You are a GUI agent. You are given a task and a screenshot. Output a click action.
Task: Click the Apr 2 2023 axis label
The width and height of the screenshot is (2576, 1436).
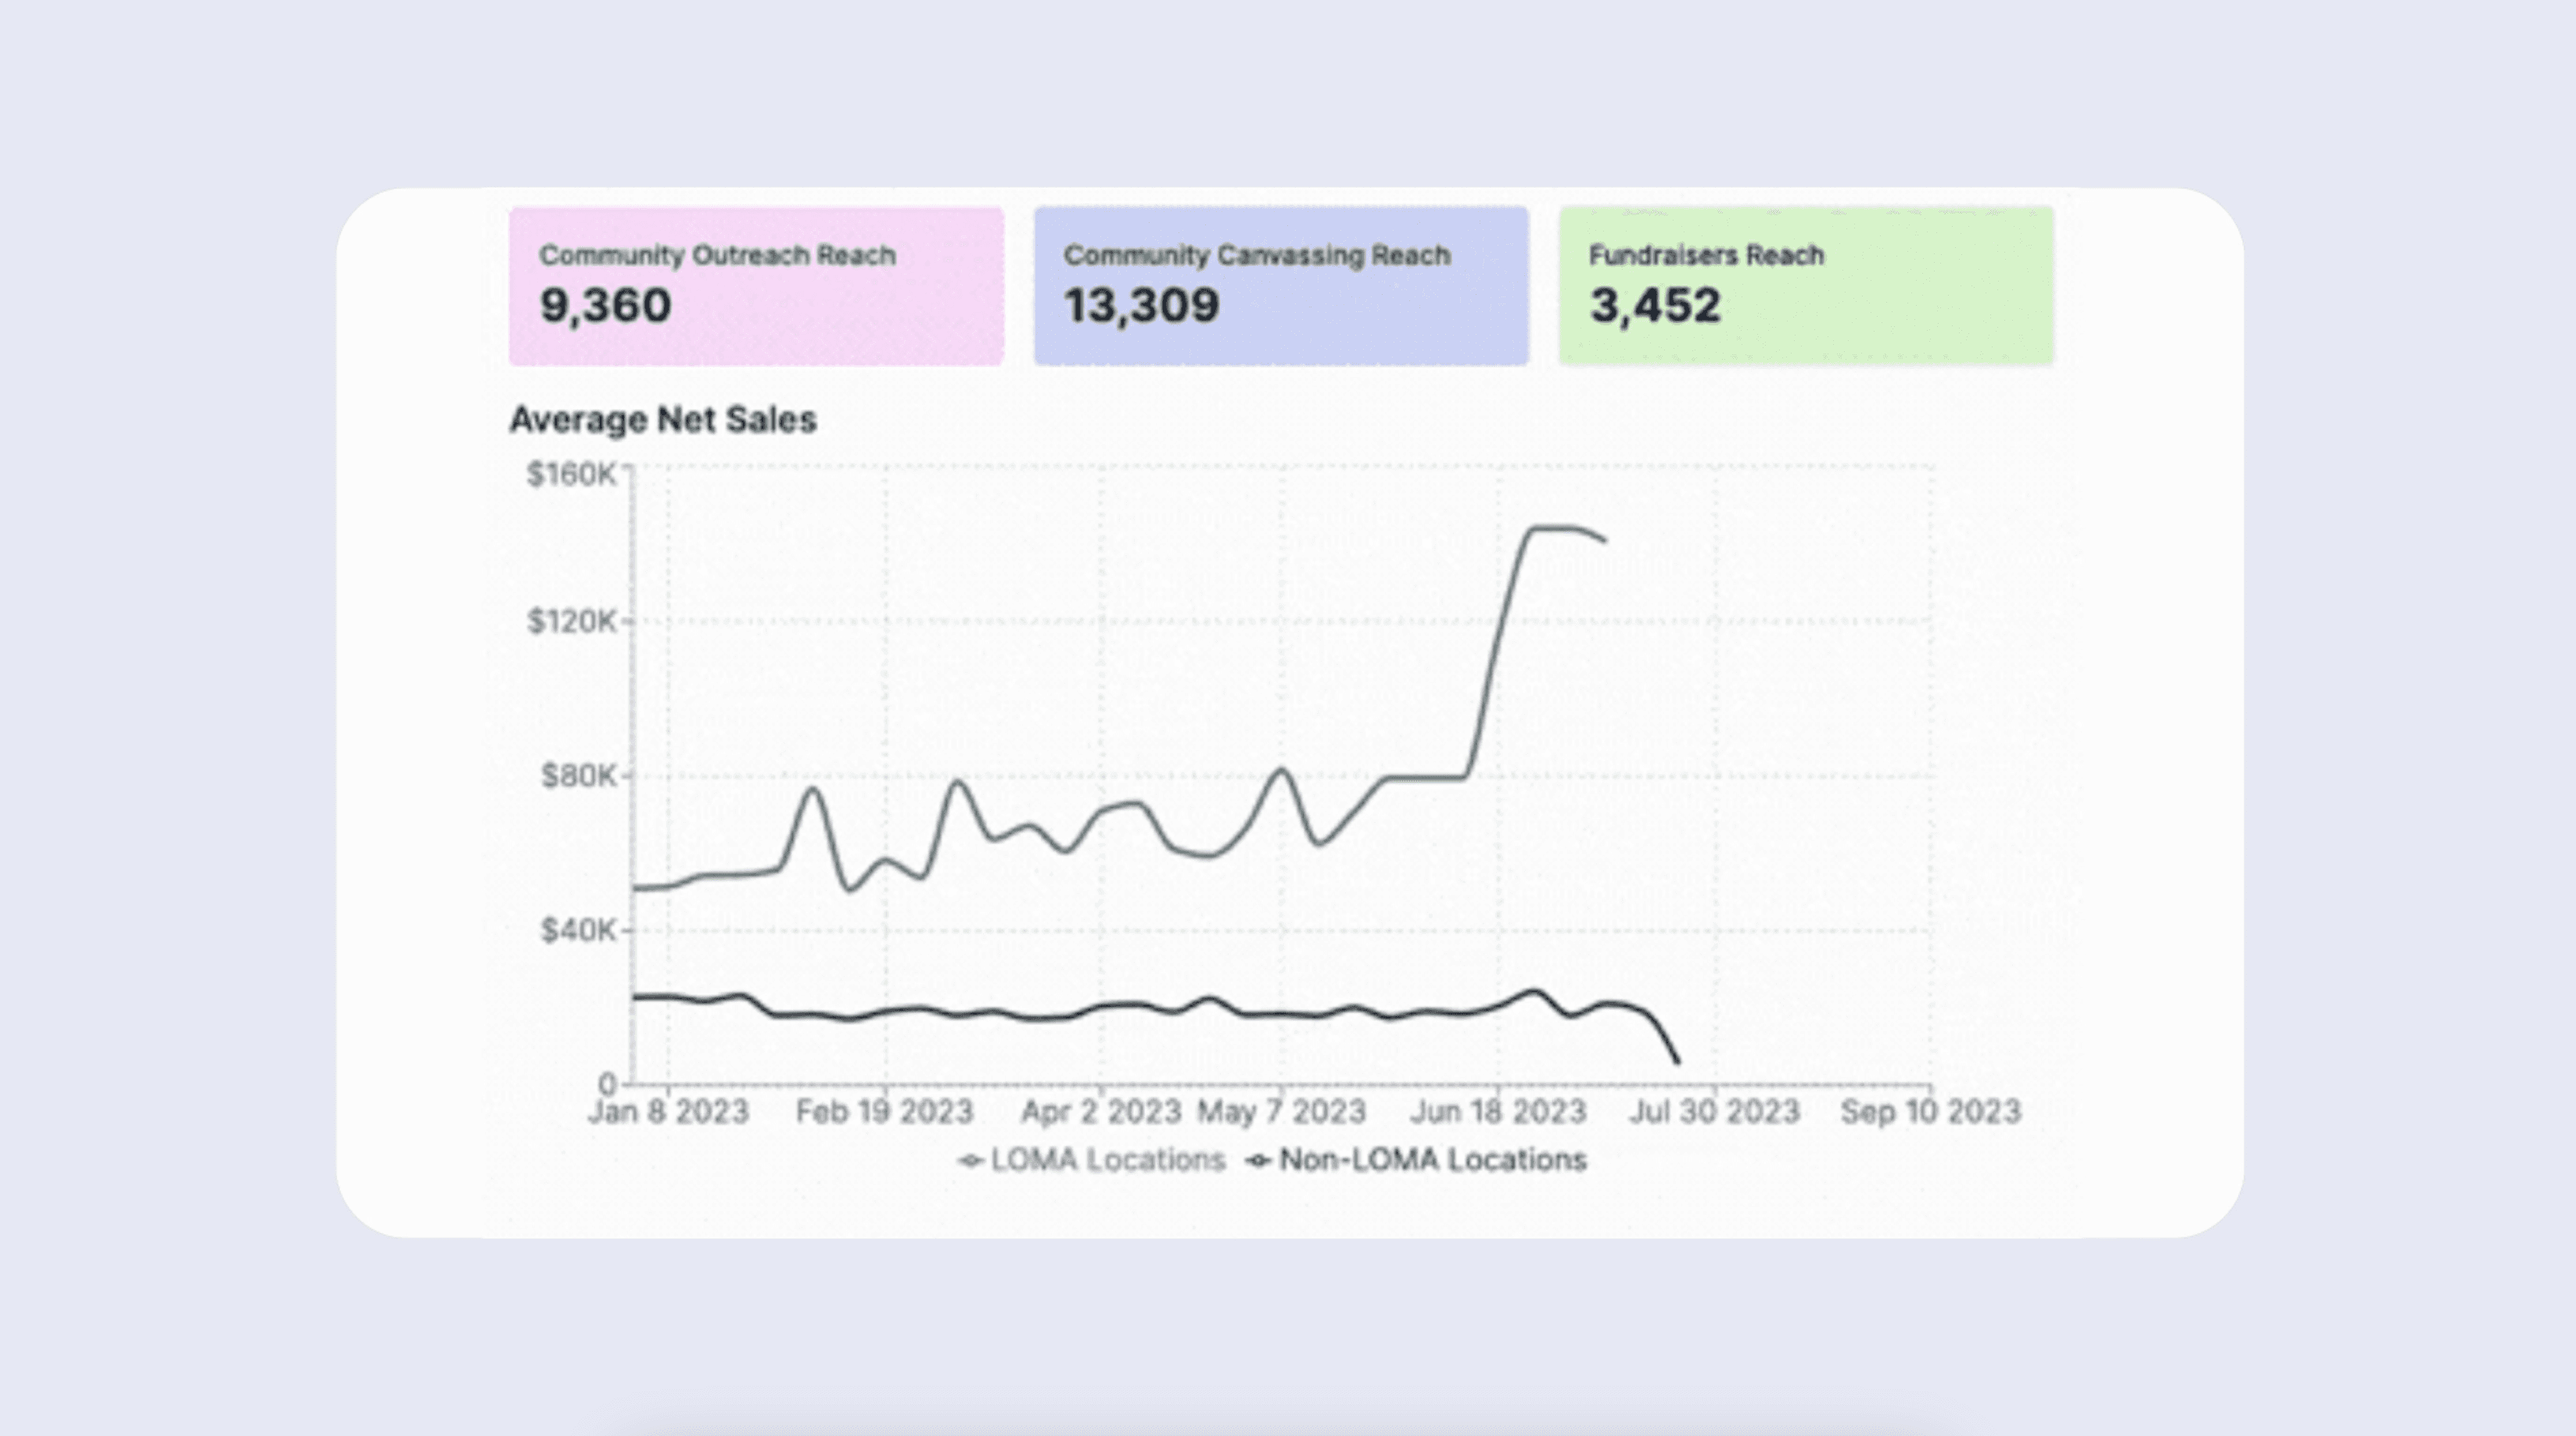tap(1100, 1112)
